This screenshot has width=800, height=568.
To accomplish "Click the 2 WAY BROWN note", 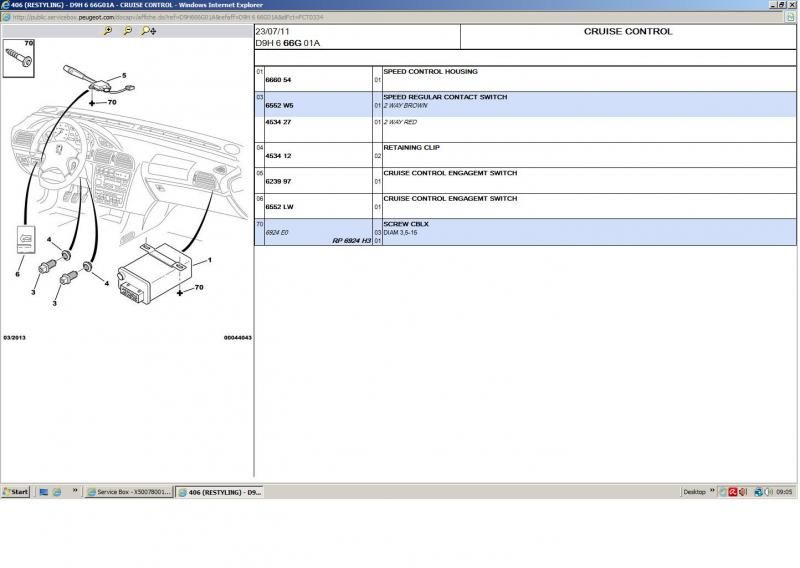I will click(x=406, y=106).
